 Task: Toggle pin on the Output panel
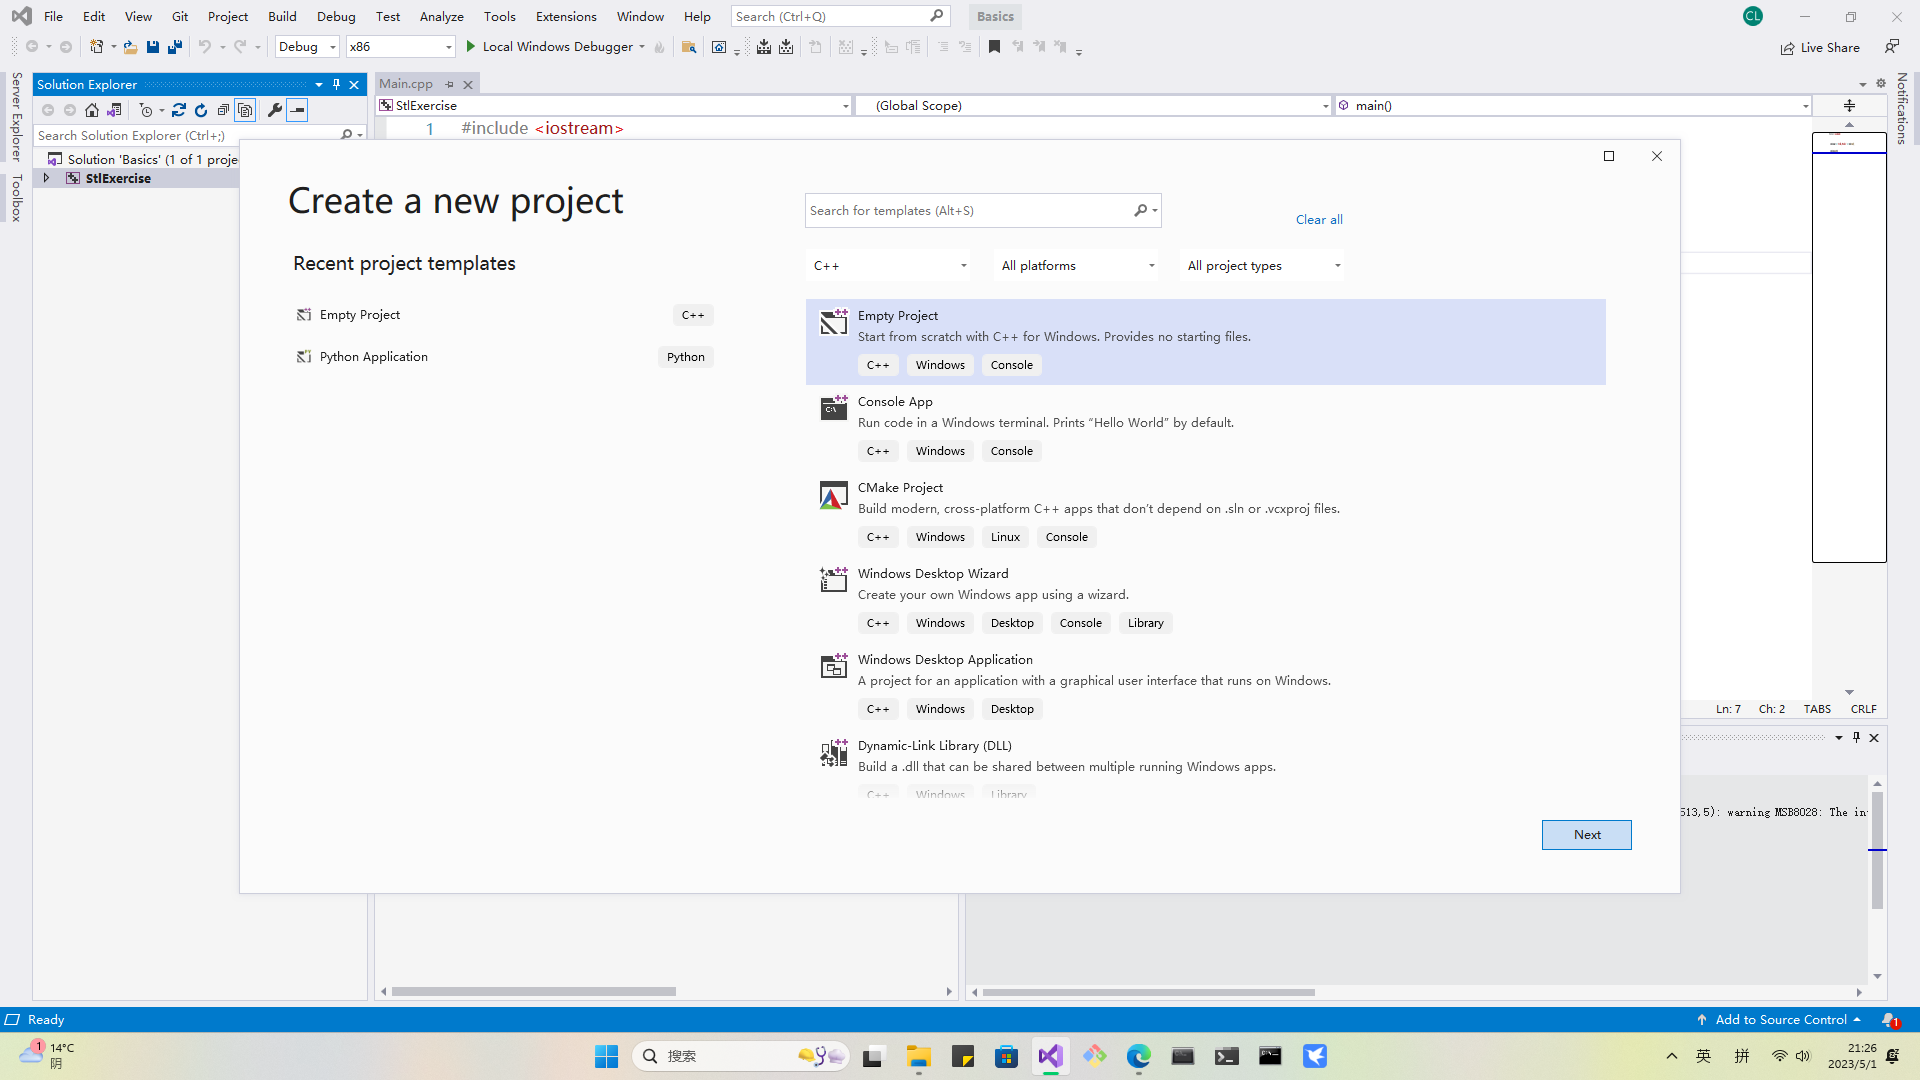[x=1856, y=738]
